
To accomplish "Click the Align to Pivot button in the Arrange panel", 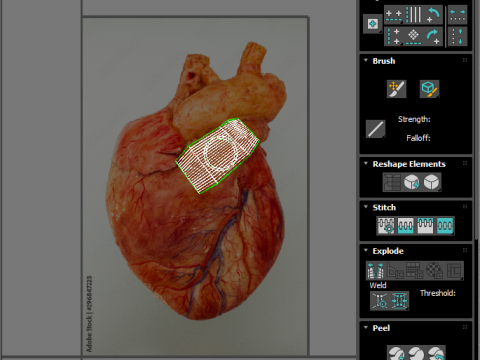I will tap(373, 24).
